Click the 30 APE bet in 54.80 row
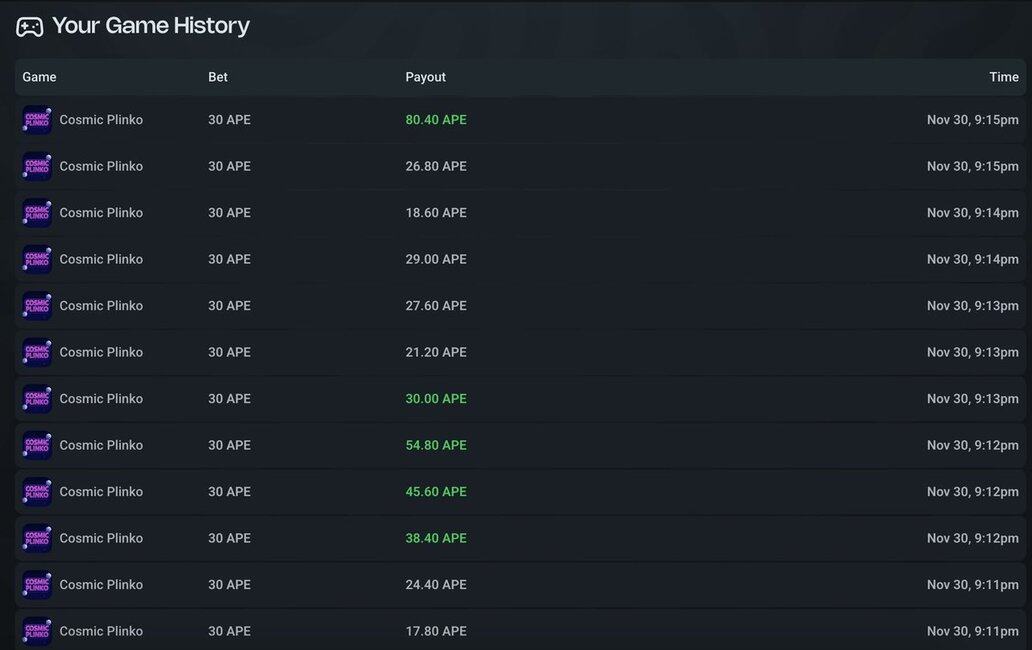 tap(229, 445)
